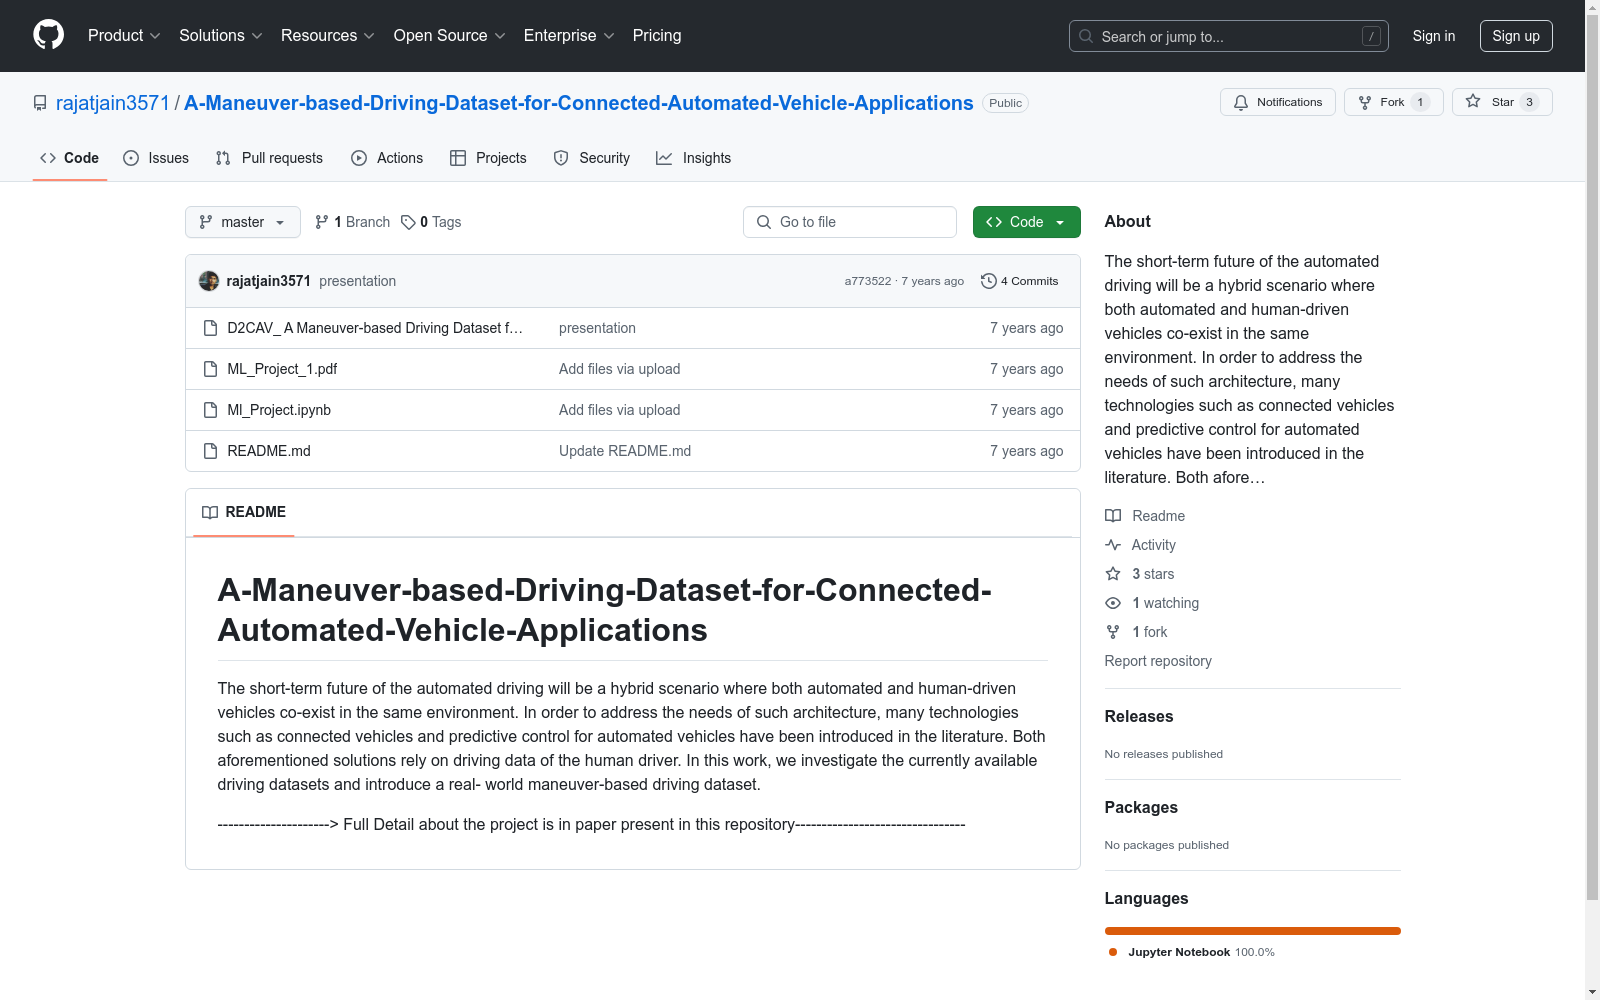The image size is (1600, 1000).
Task: Open the rajatjain3571 owner profile link
Action: point(113,103)
